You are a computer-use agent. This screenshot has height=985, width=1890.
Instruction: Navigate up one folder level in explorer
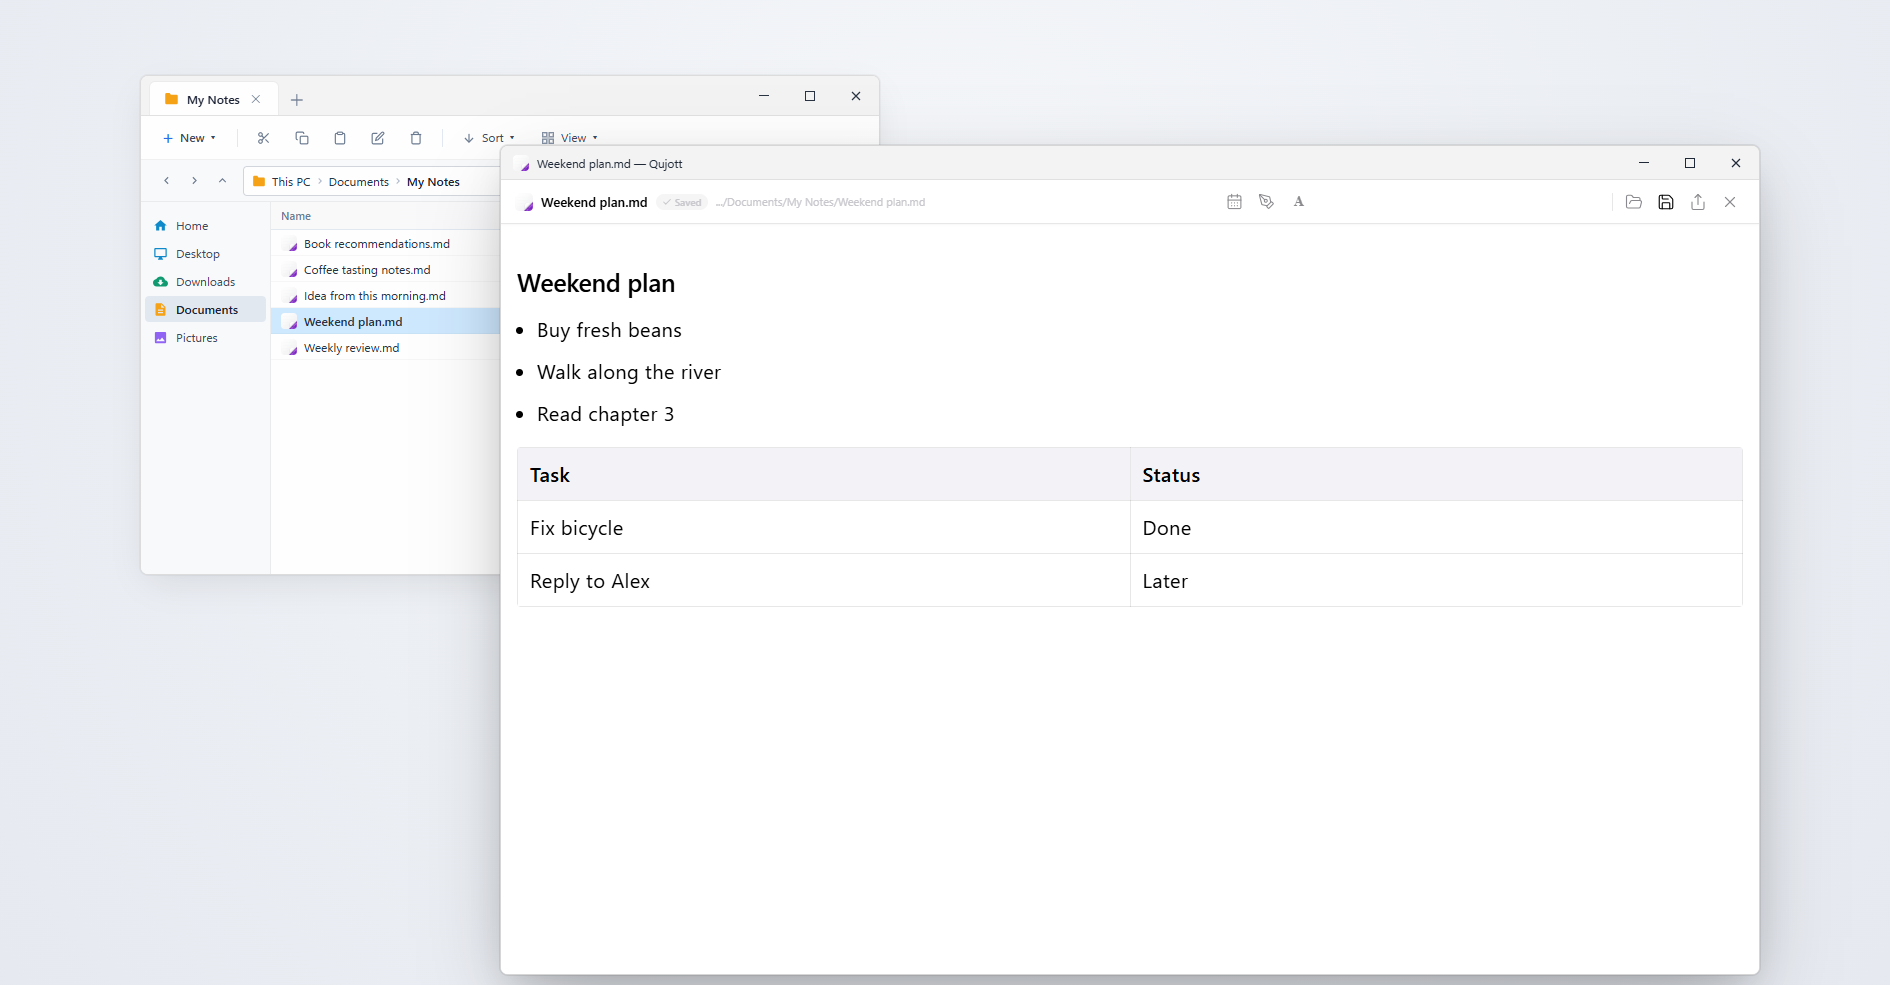pyautogui.click(x=222, y=181)
